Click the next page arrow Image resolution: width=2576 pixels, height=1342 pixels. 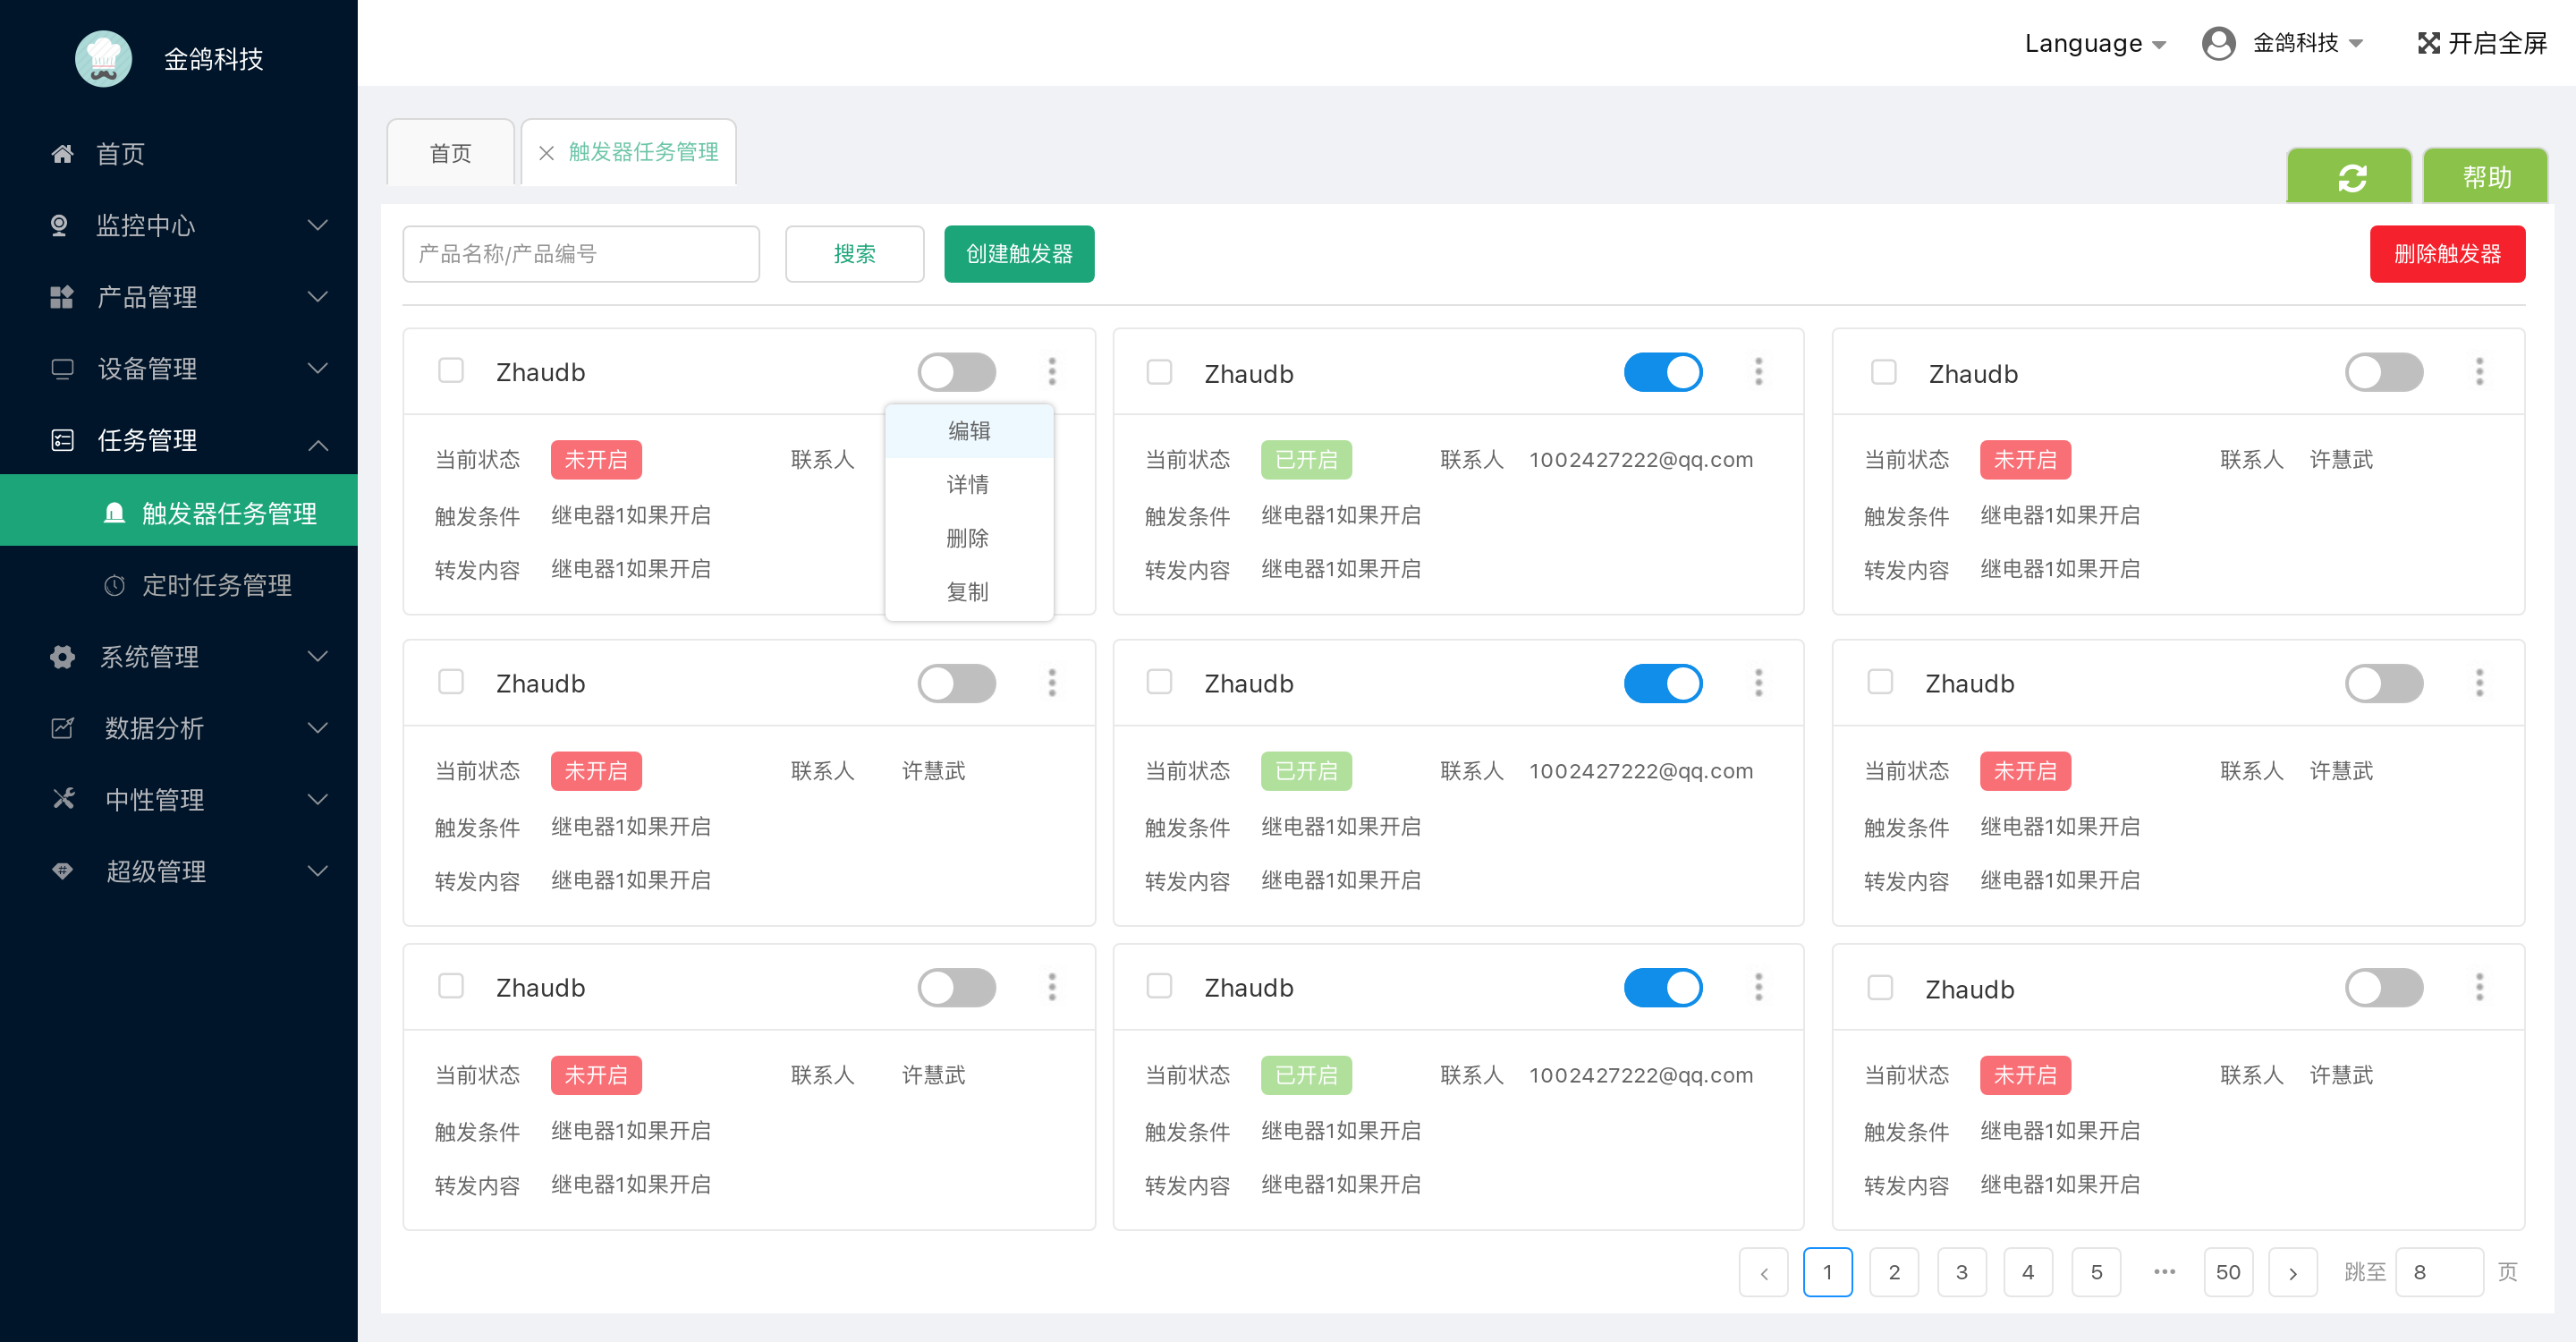(x=2293, y=1272)
